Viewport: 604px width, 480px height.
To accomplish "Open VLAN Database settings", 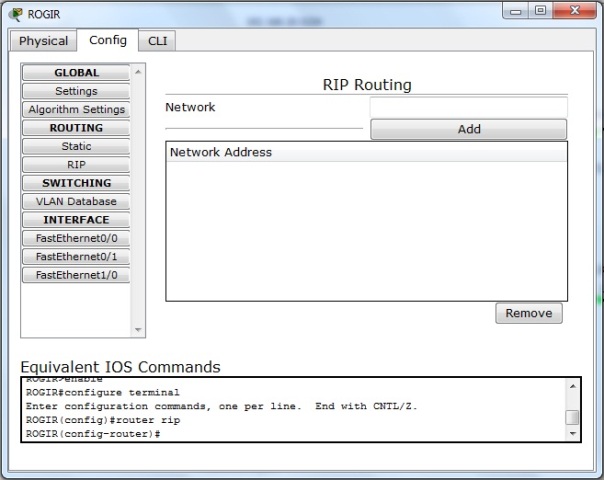I will point(76,201).
